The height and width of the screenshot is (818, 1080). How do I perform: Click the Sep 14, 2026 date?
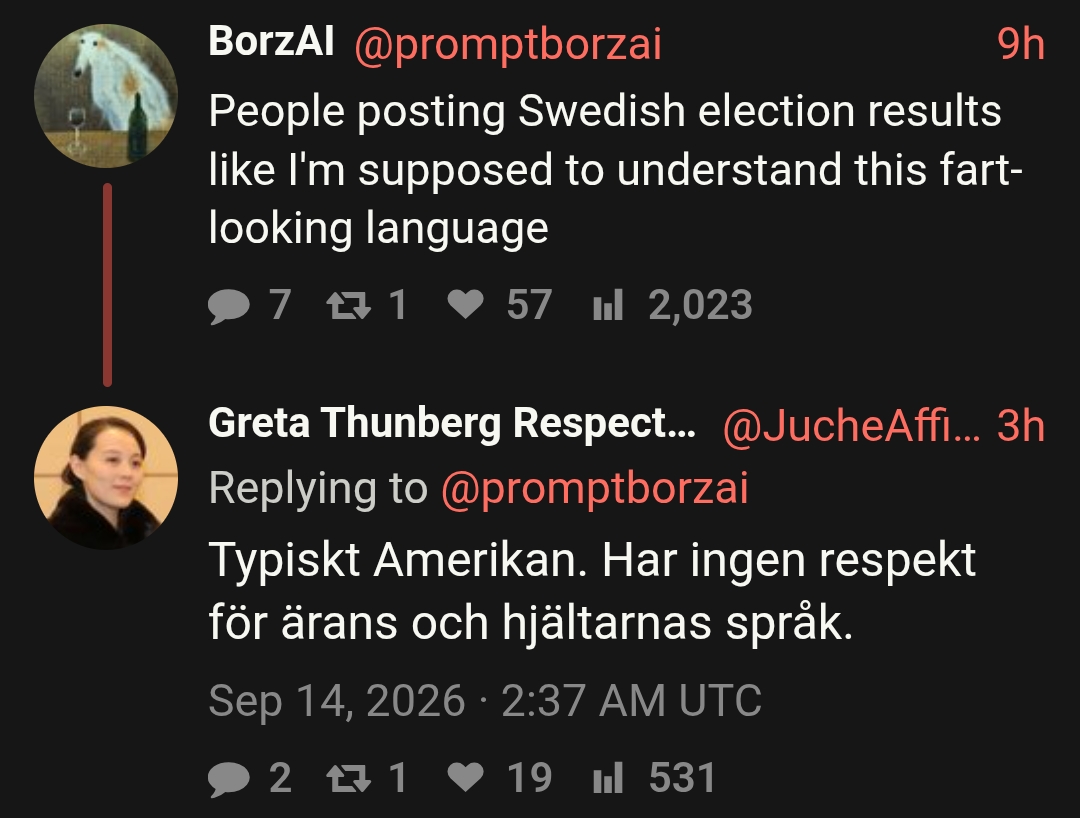pyautogui.click(x=337, y=701)
